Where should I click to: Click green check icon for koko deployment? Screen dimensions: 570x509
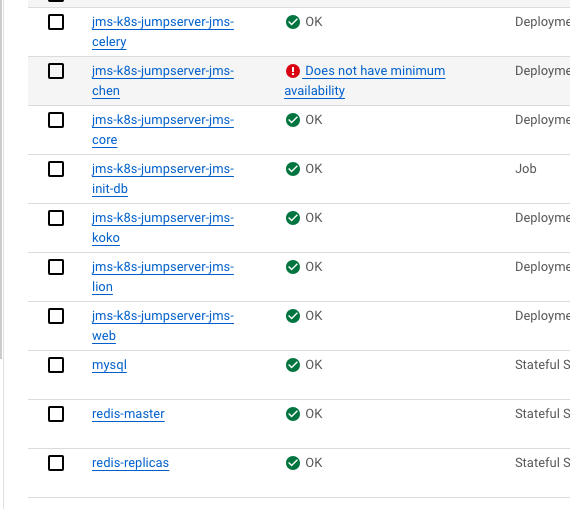point(293,218)
